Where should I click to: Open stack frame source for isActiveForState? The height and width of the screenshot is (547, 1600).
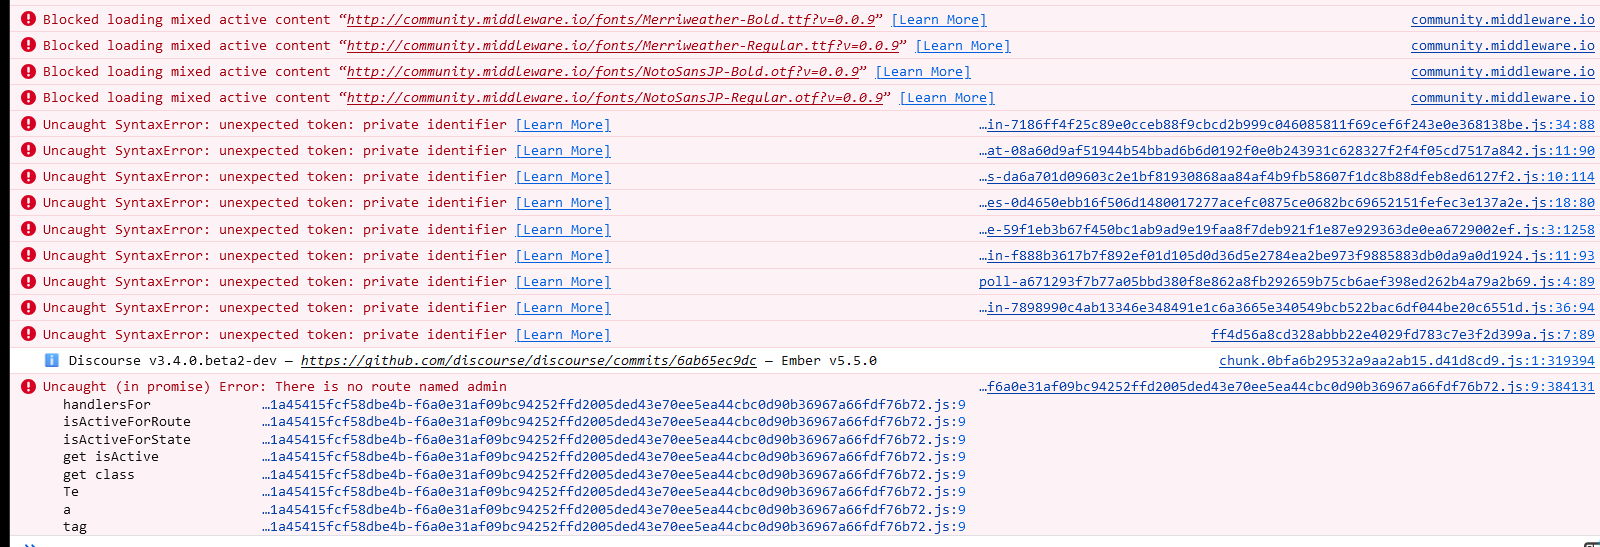click(x=614, y=439)
